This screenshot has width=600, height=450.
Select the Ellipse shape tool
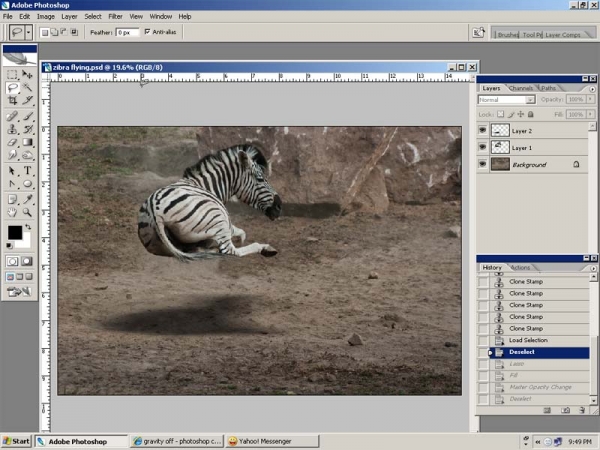click(x=27, y=184)
